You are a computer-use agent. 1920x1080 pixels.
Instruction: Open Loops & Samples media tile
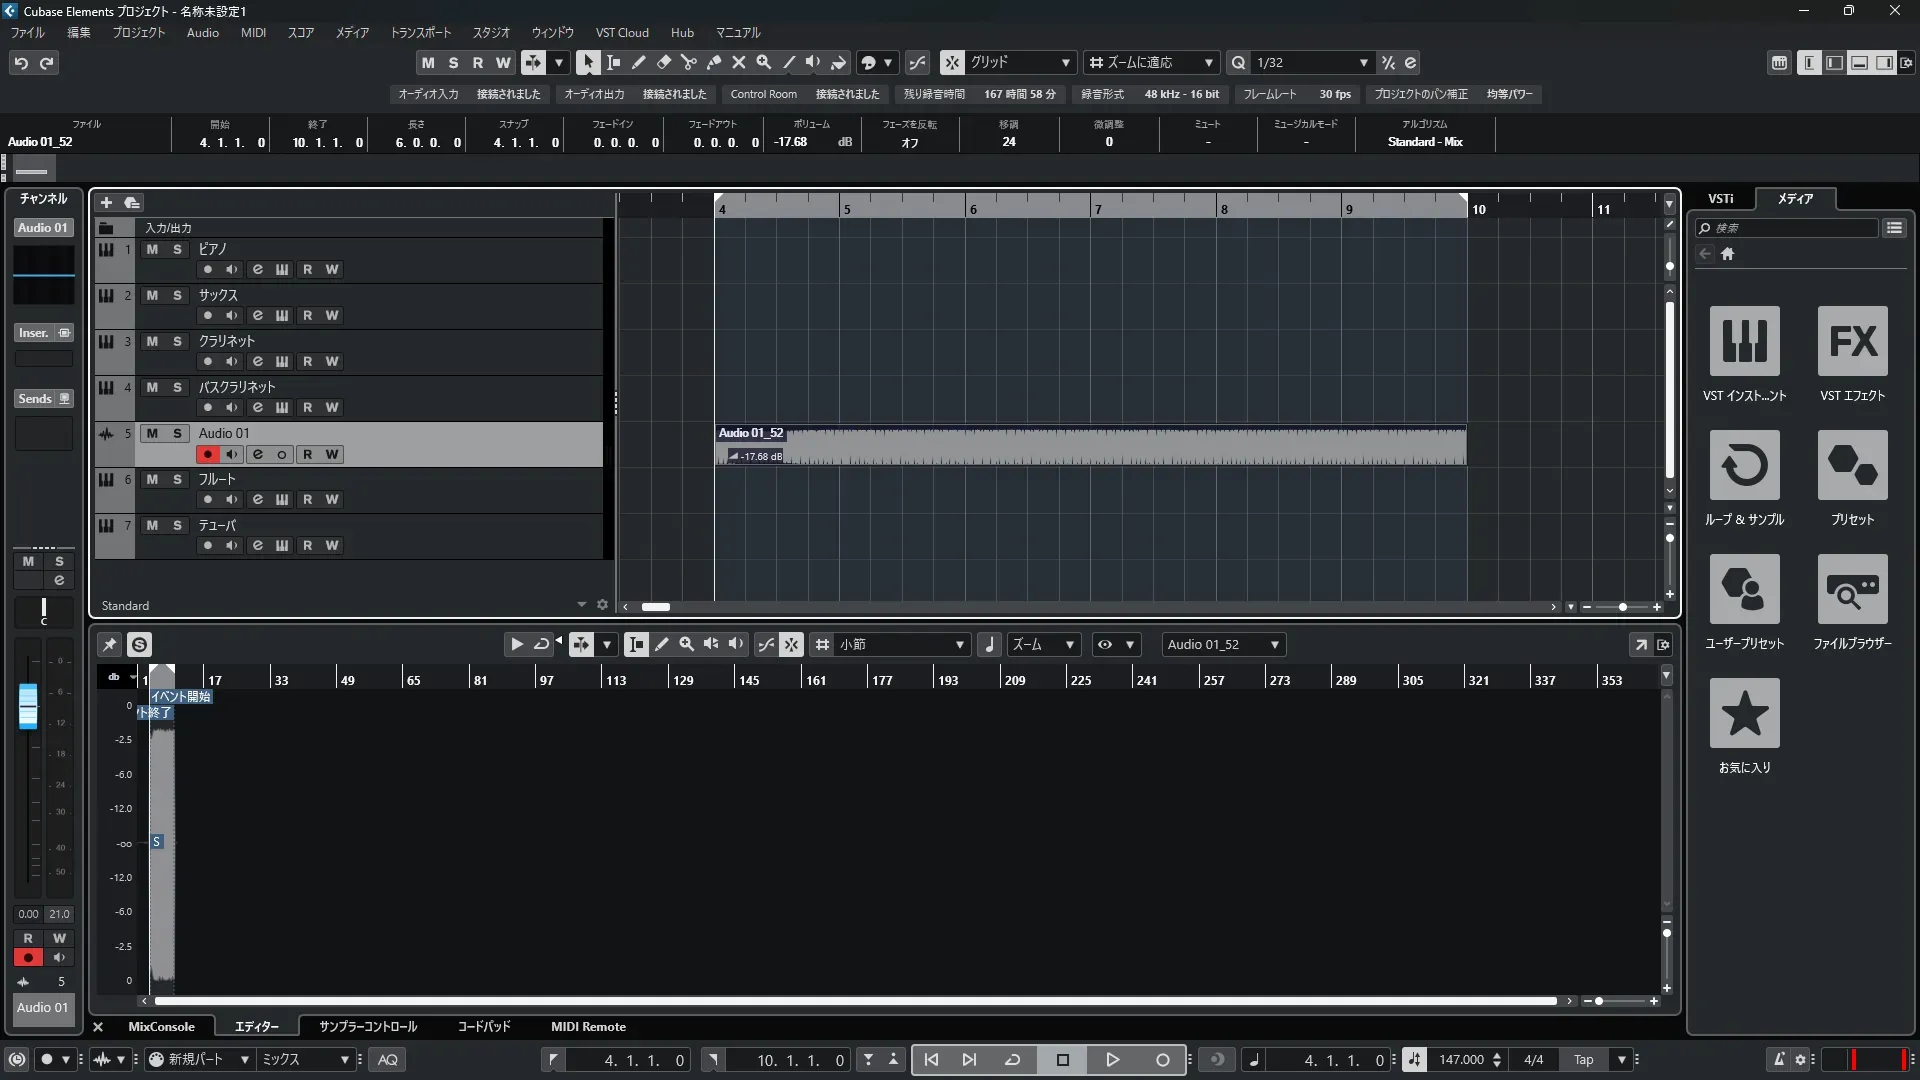(1744, 465)
